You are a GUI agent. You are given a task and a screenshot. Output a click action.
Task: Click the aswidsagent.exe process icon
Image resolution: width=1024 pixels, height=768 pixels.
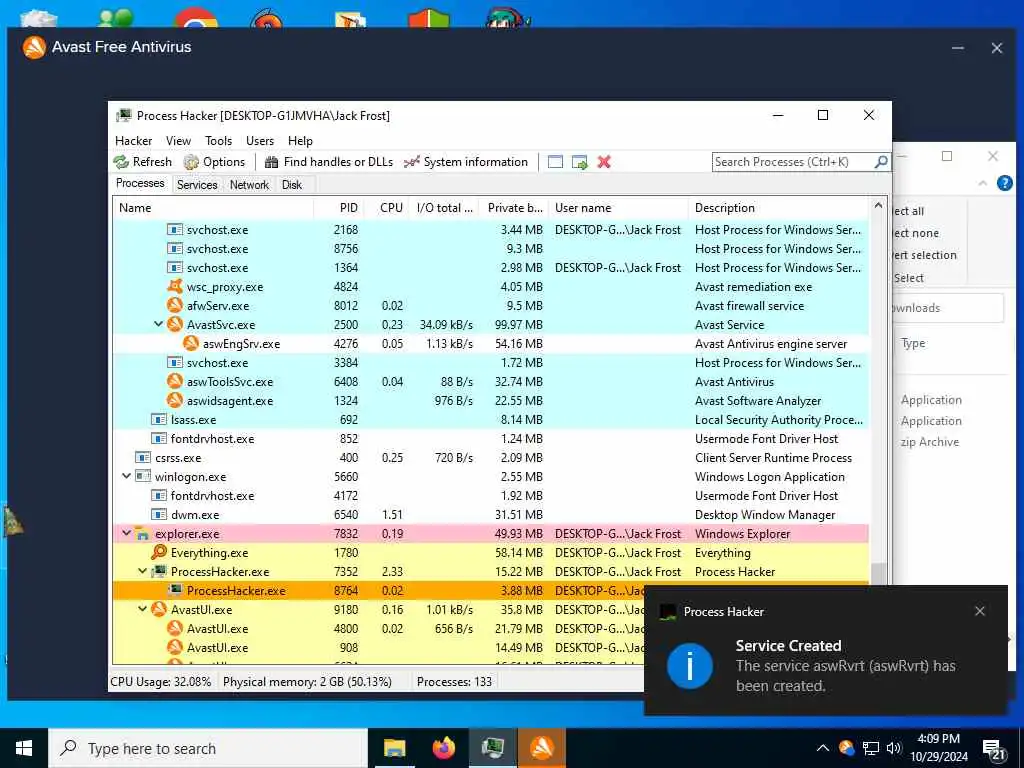[x=174, y=400]
